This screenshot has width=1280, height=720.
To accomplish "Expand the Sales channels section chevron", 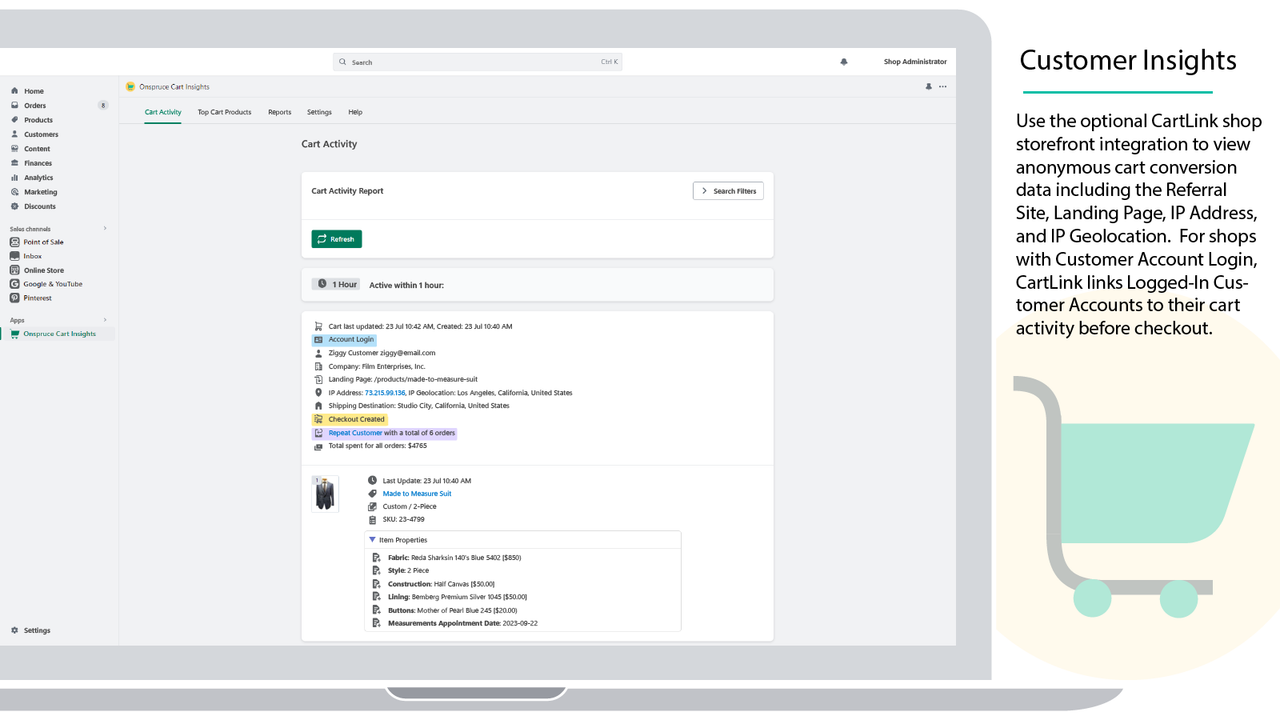I will pyautogui.click(x=105, y=228).
